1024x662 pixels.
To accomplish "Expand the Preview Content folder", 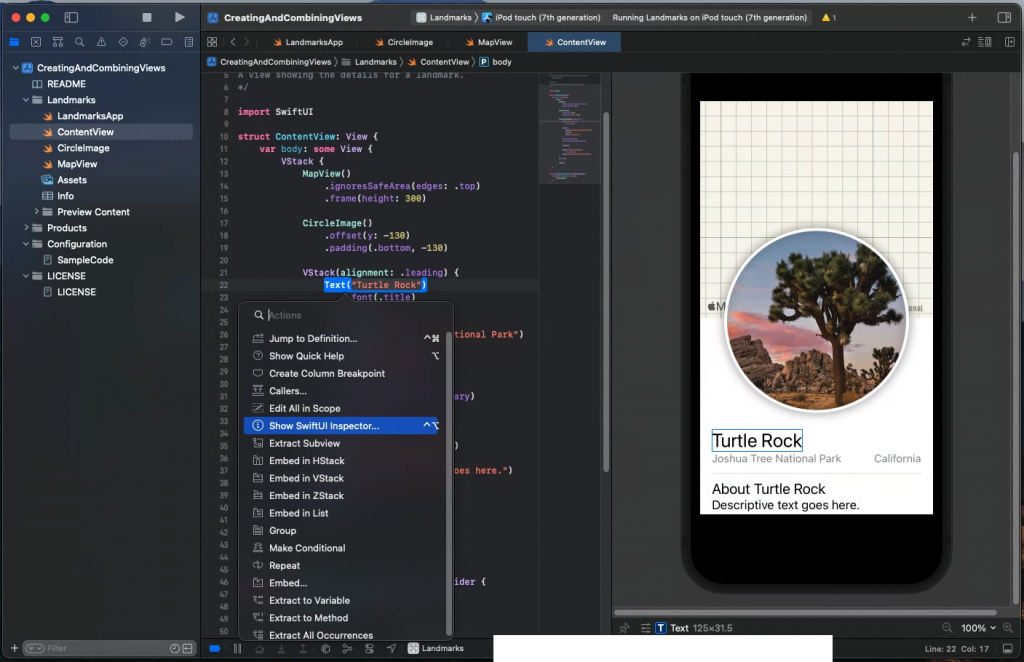I will (37, 212).
